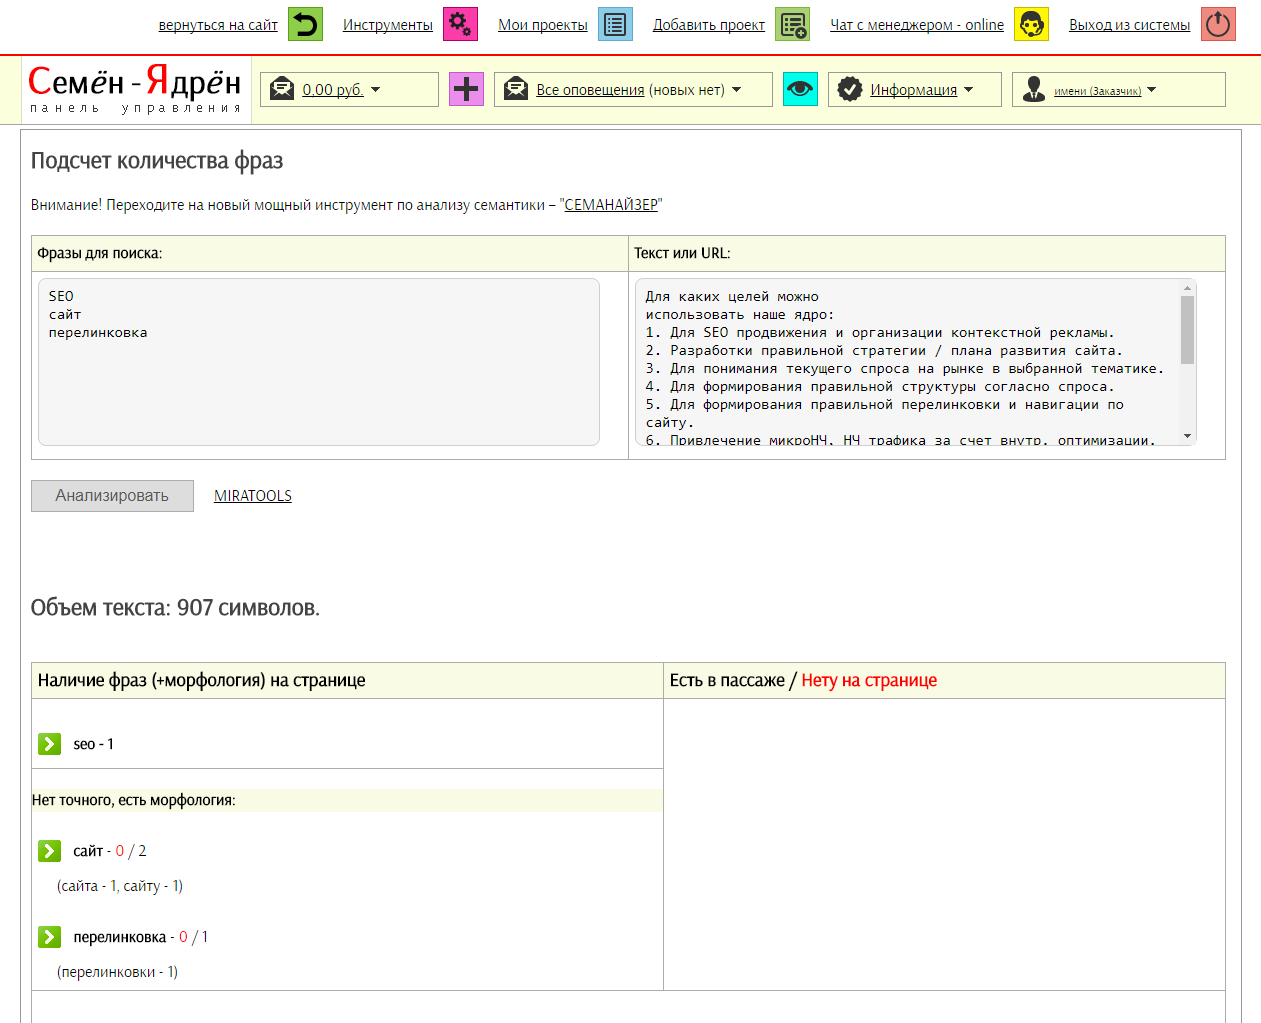Open the yellow manager chat headset icon

(x=1031, y=24)
